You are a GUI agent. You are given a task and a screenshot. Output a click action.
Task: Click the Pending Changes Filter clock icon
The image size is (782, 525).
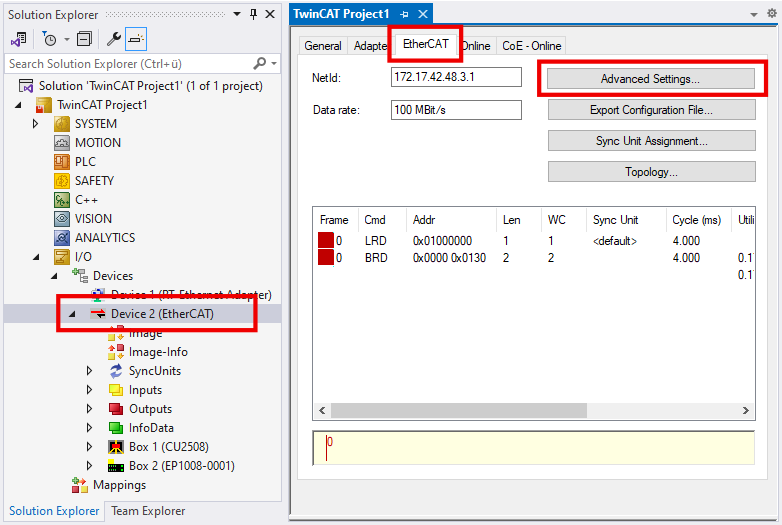[x=49, y=39]
